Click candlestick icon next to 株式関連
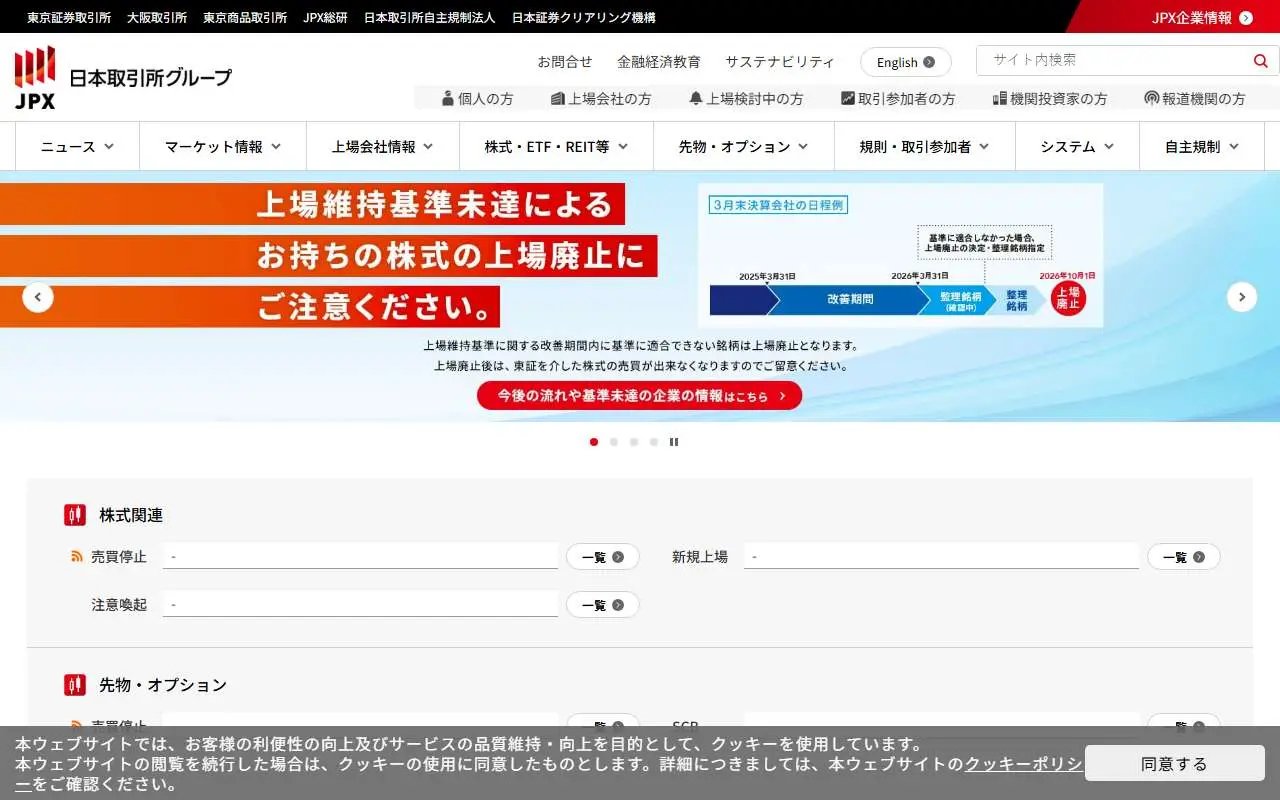1280x800 pixels. tap(75, 515)
